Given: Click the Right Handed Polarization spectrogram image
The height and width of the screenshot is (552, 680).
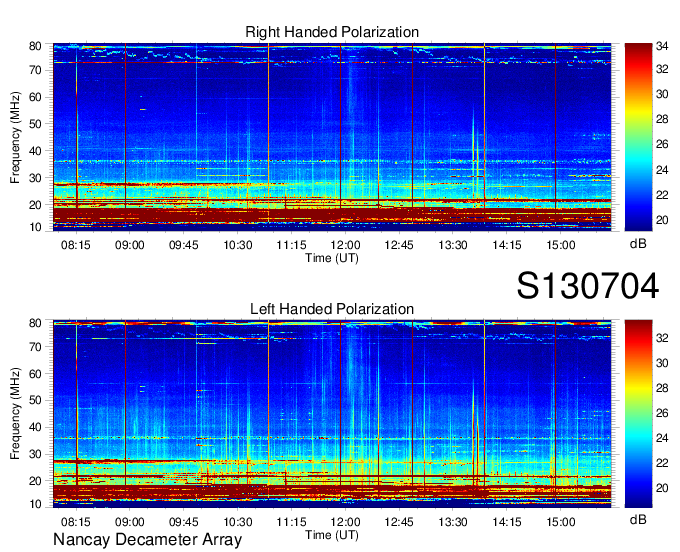Looking at the screenshot, I should click(x=332, y=137).
